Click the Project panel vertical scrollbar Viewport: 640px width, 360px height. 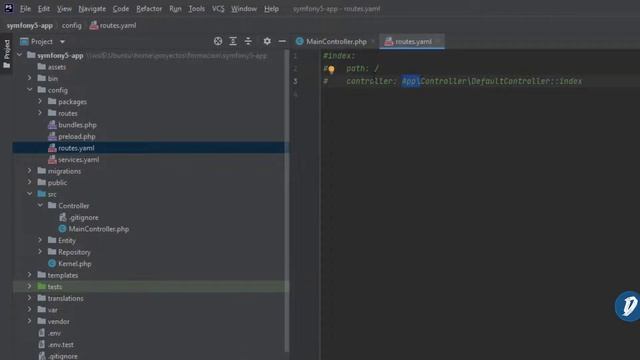[x=287, y=200]
